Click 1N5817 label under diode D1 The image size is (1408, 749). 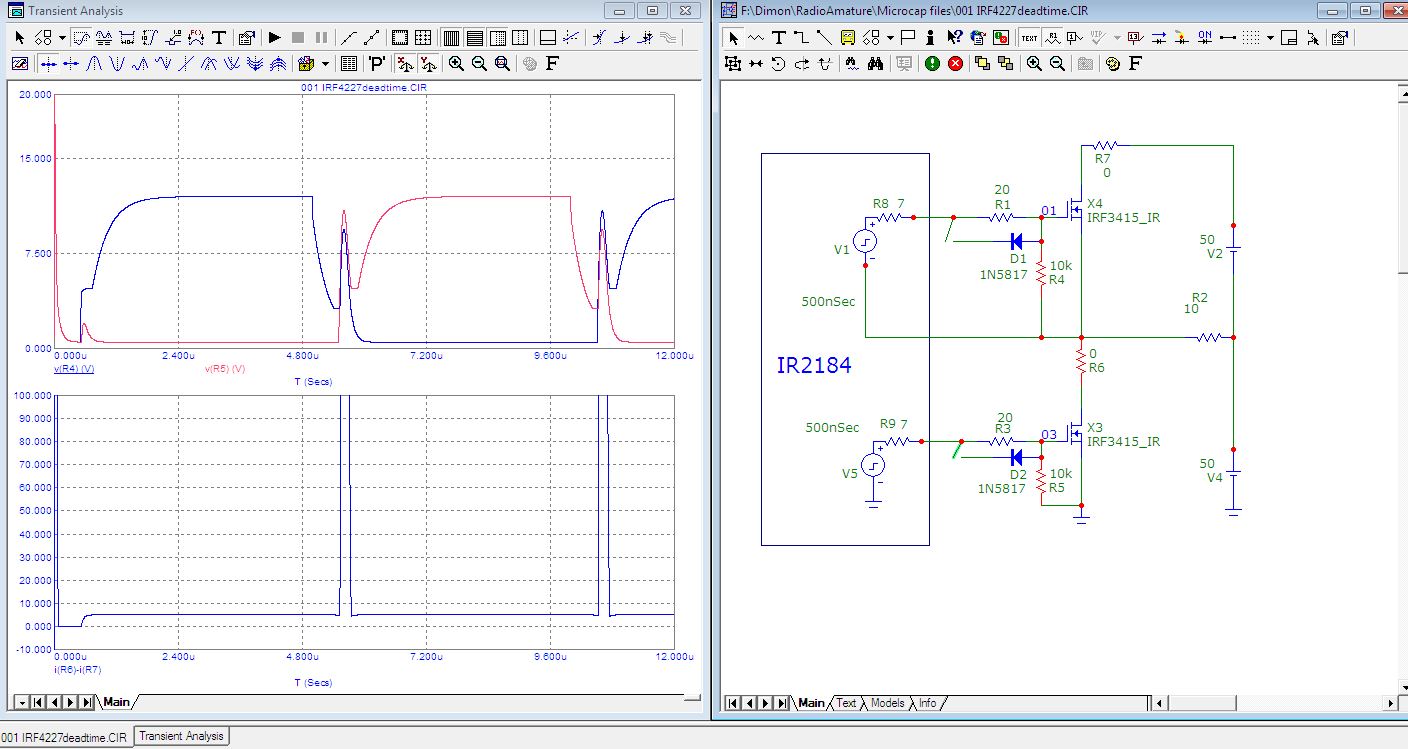tap(1003, 275)
